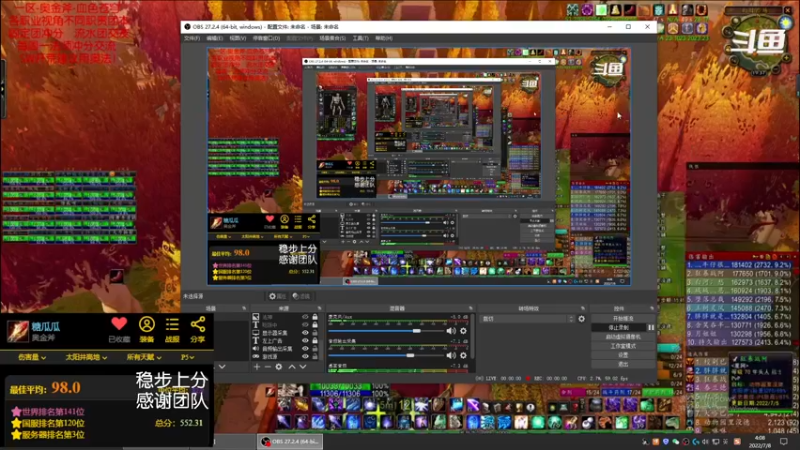Open the Windows notification center icon

[x=784, y=442]
